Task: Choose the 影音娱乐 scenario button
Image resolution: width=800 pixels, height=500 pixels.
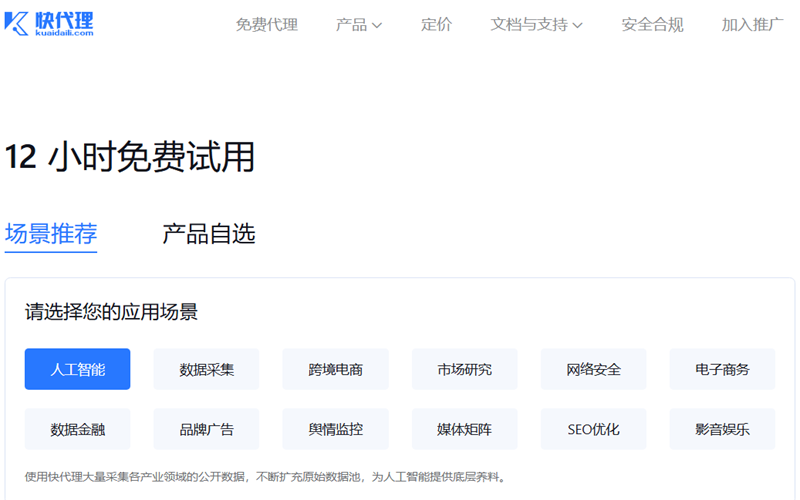Action: point(722,429)
